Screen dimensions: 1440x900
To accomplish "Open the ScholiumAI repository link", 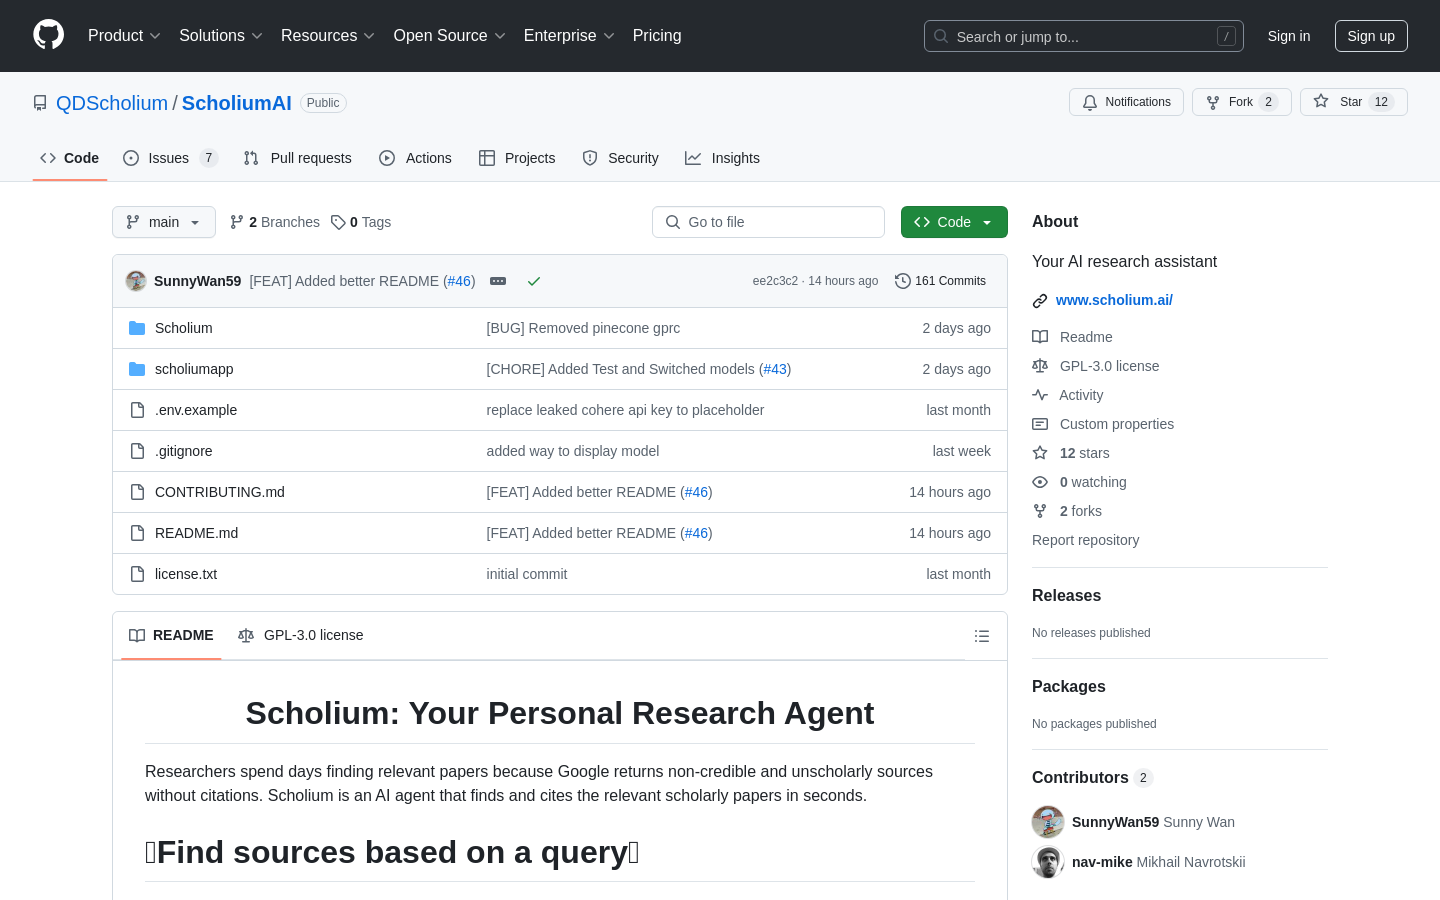I will (237, 103).
